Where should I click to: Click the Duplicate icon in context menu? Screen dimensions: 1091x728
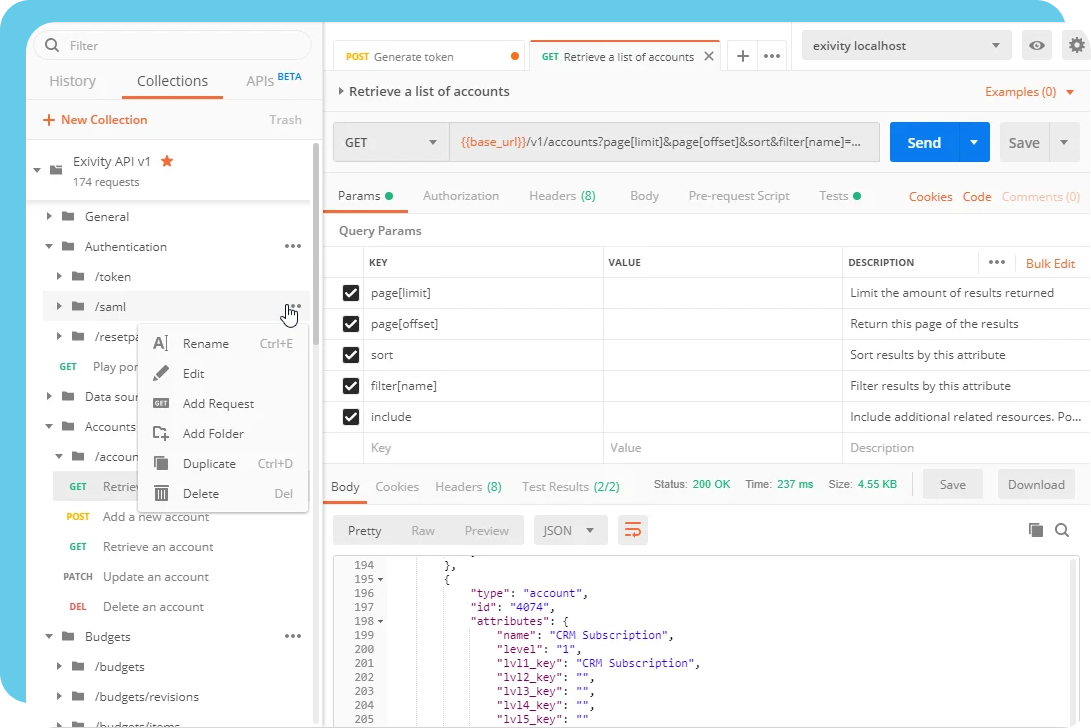(x=161, y=463)
